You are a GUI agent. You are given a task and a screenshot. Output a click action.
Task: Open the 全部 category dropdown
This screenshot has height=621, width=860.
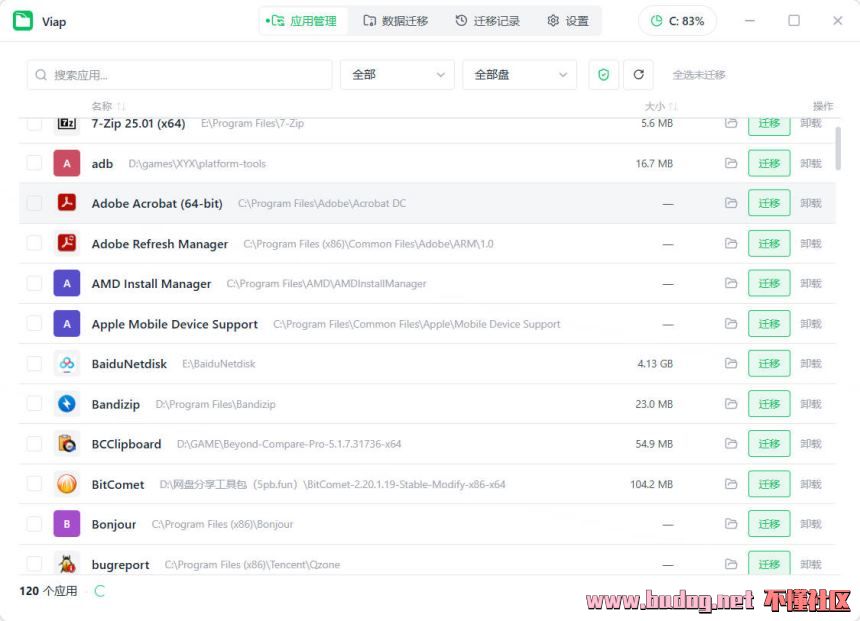click(x=397, y=75)
